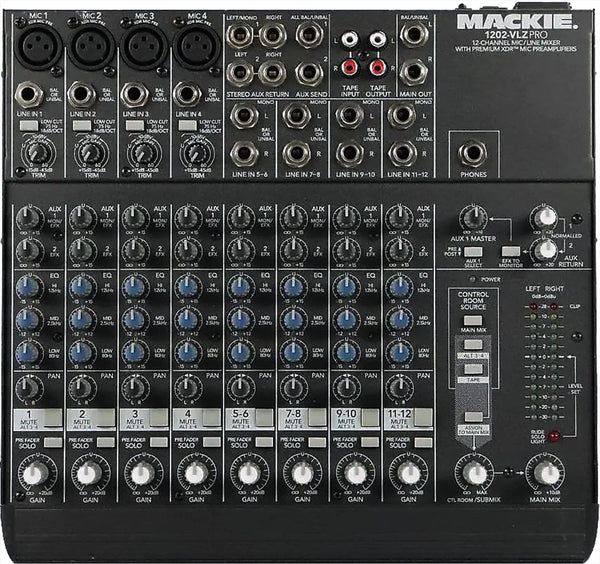Toggle MUTE on stereo channel 9-10
The image size is (600, 564).
coord(371,418)
